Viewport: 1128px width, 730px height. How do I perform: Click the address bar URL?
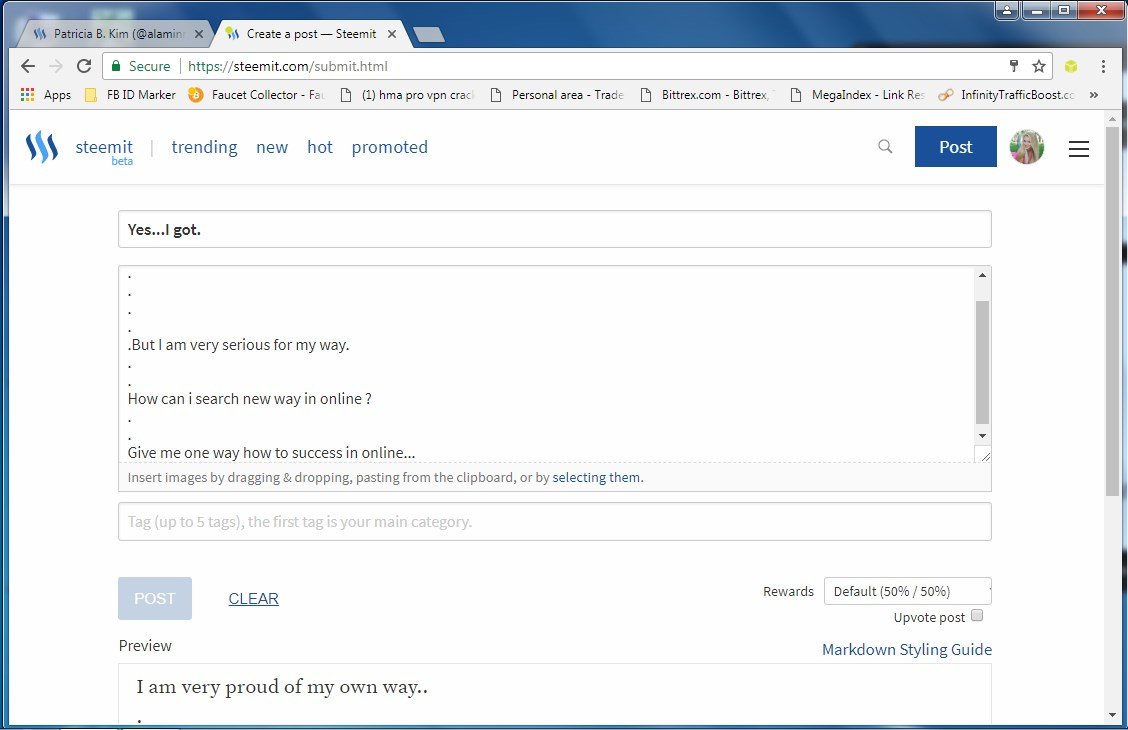pos(288,66)
